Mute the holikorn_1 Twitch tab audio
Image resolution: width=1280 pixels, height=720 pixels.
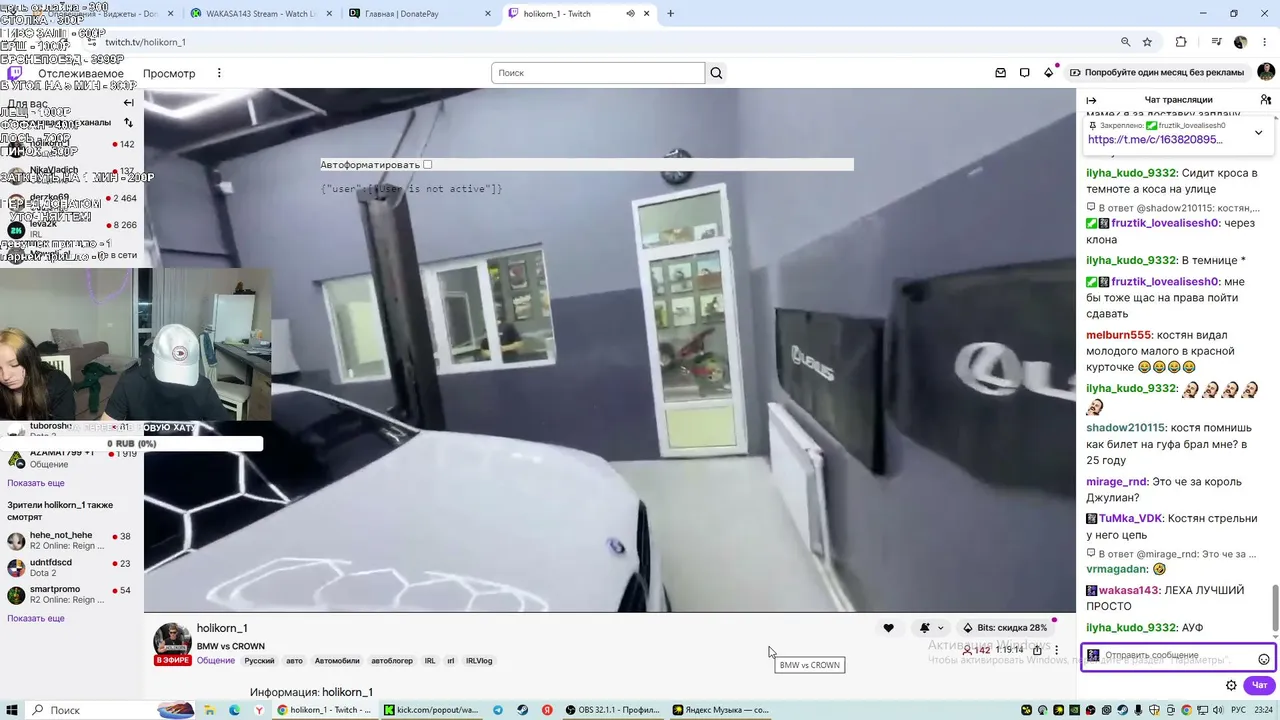631,14
